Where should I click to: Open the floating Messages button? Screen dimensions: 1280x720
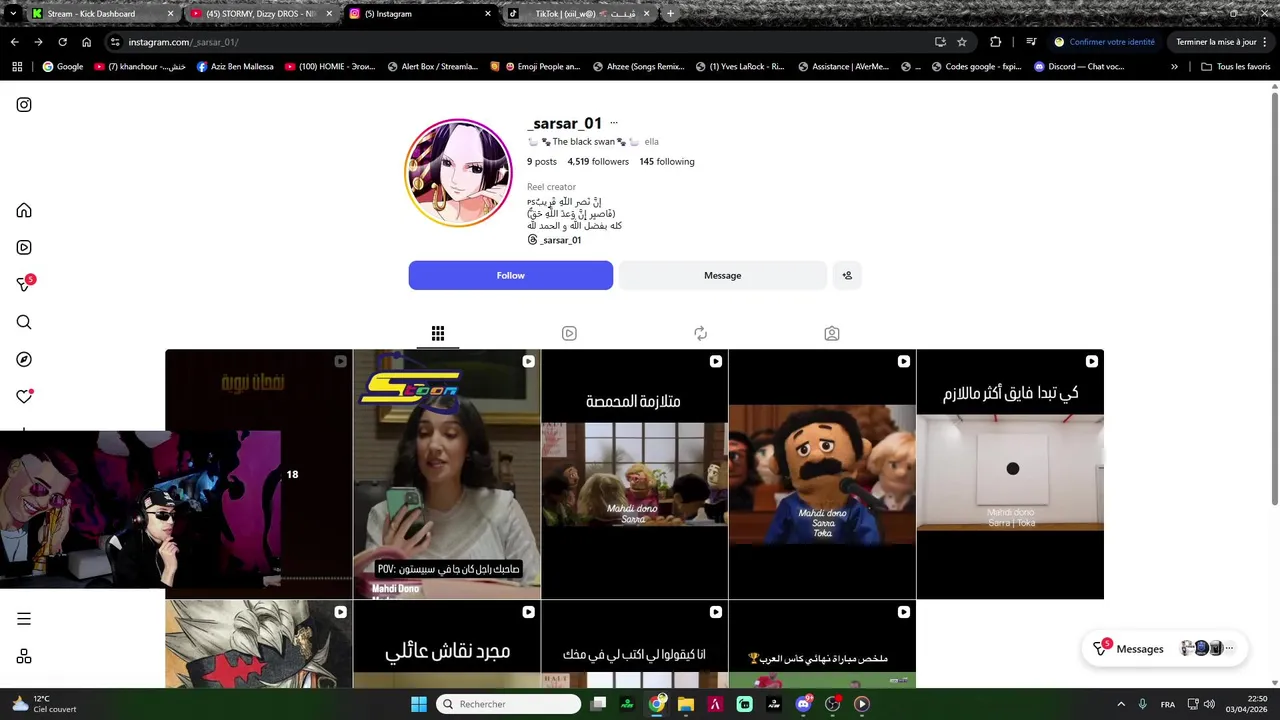click(1166, 649)
